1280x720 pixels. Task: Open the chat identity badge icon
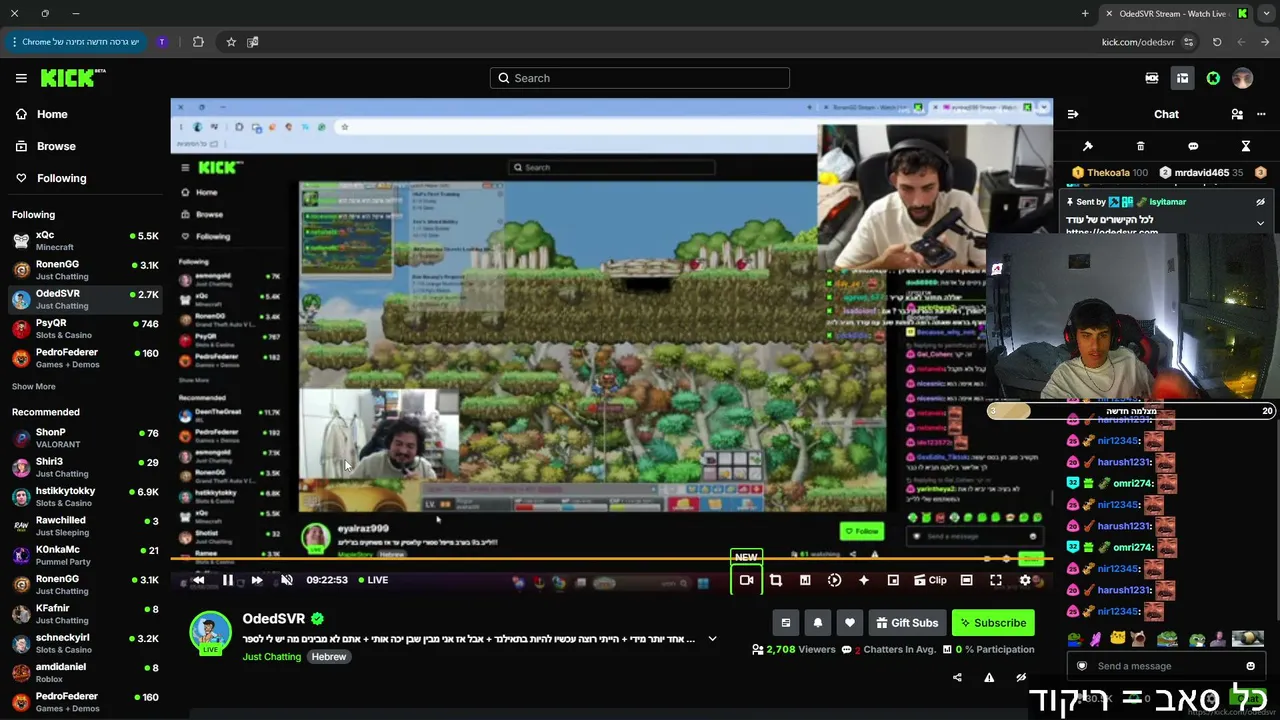[1081, 666]
